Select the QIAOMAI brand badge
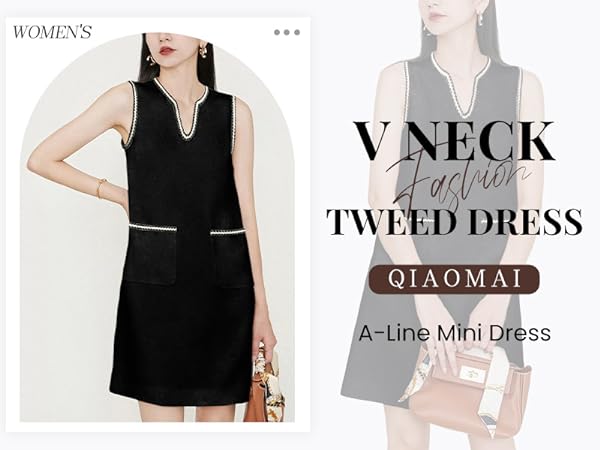The height and width of the screenshot is (450, 600). pyautogui.click(x=454, y=279)
